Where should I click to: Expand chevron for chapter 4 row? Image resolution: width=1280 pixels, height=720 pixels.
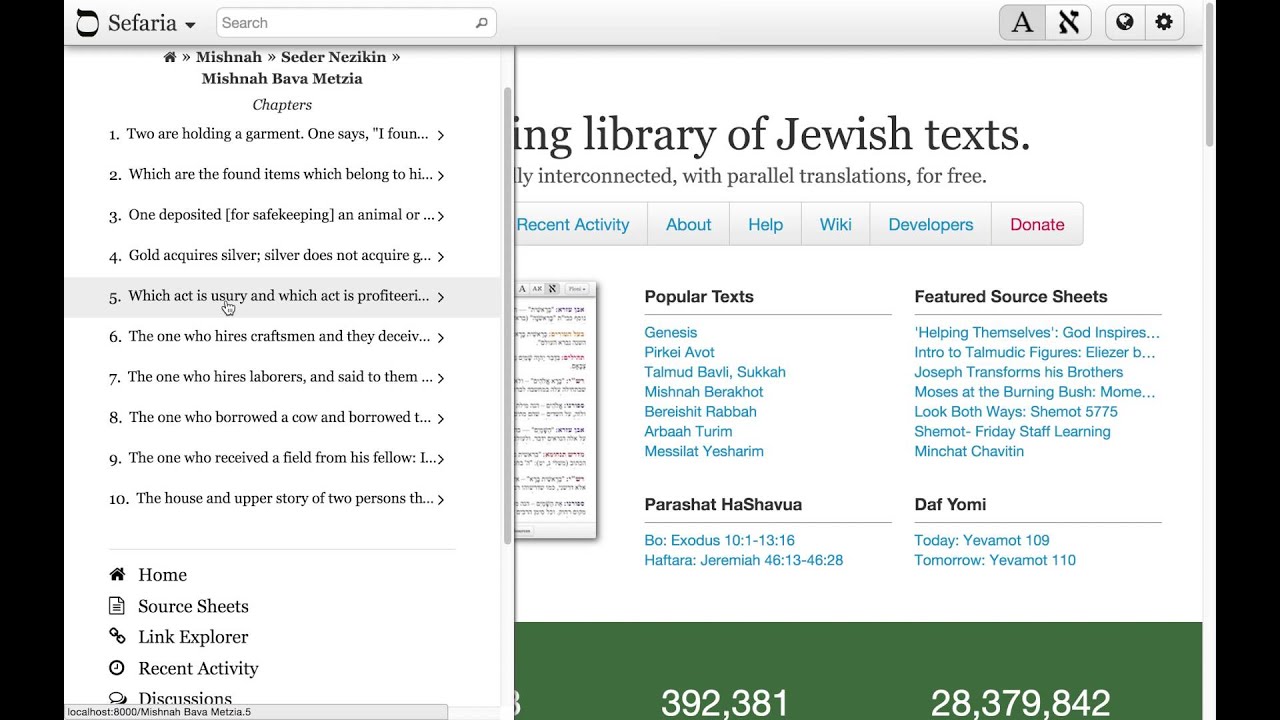point(440,256)
